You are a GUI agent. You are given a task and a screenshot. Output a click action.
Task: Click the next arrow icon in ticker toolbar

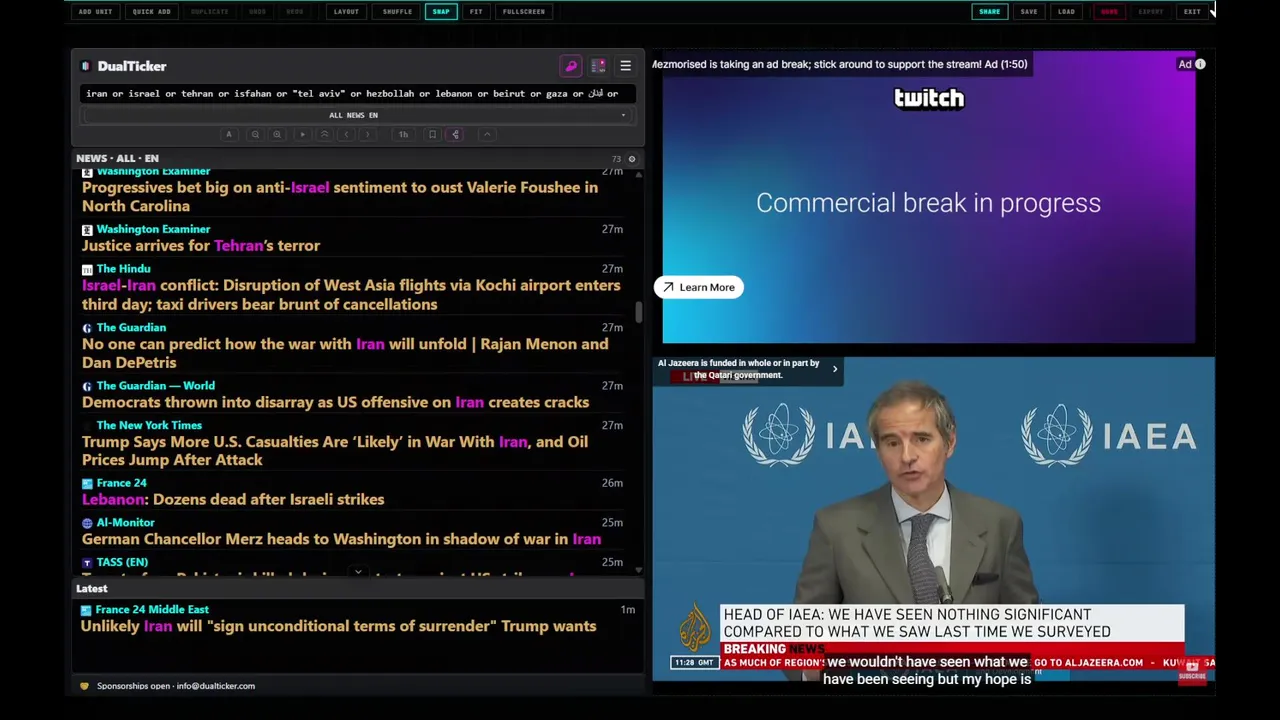click(x=368, y=134)
